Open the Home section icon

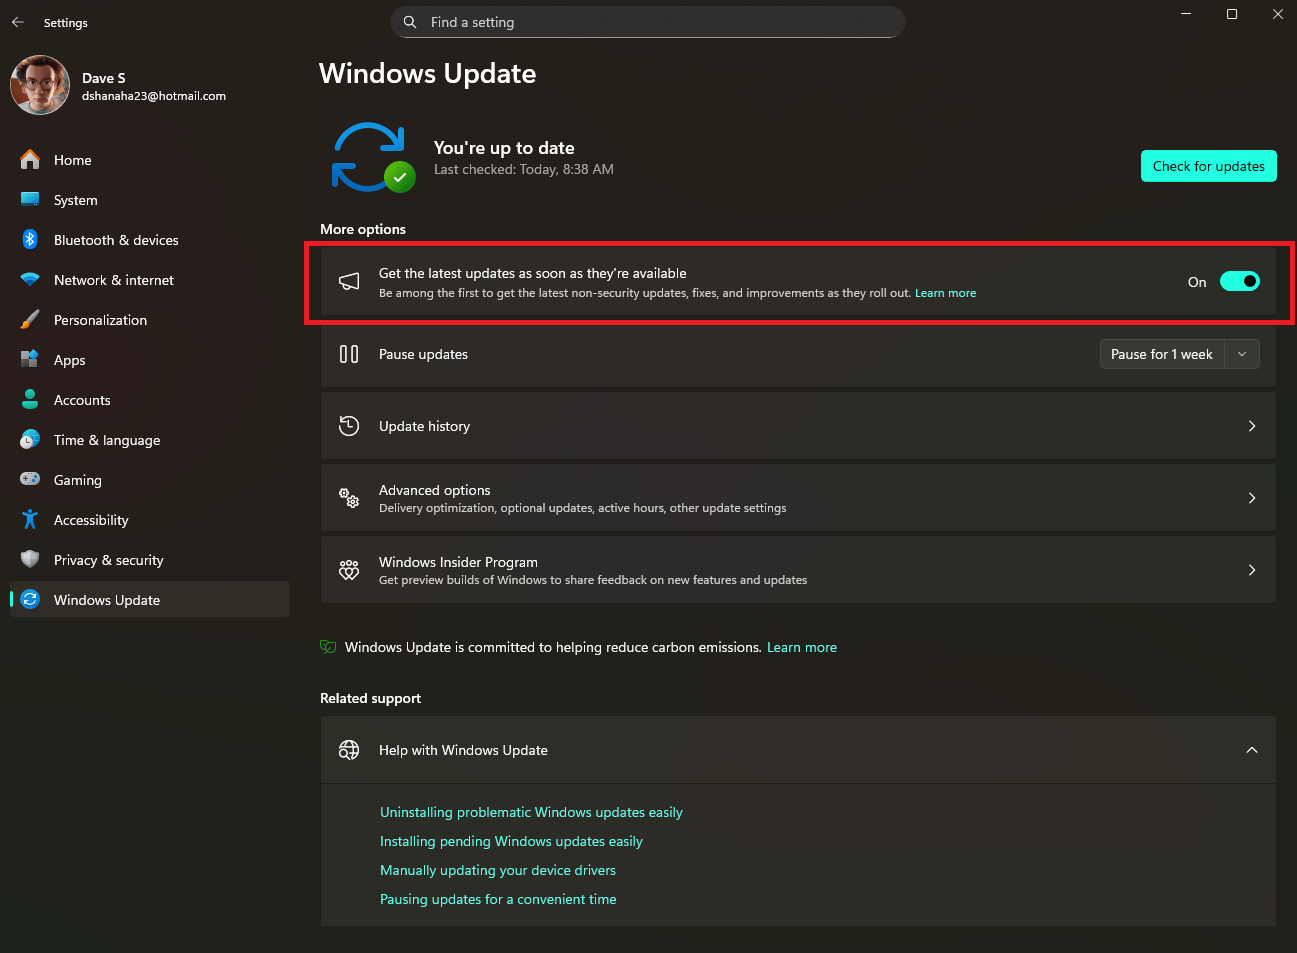pyautogui.click(x=31, y=160)
